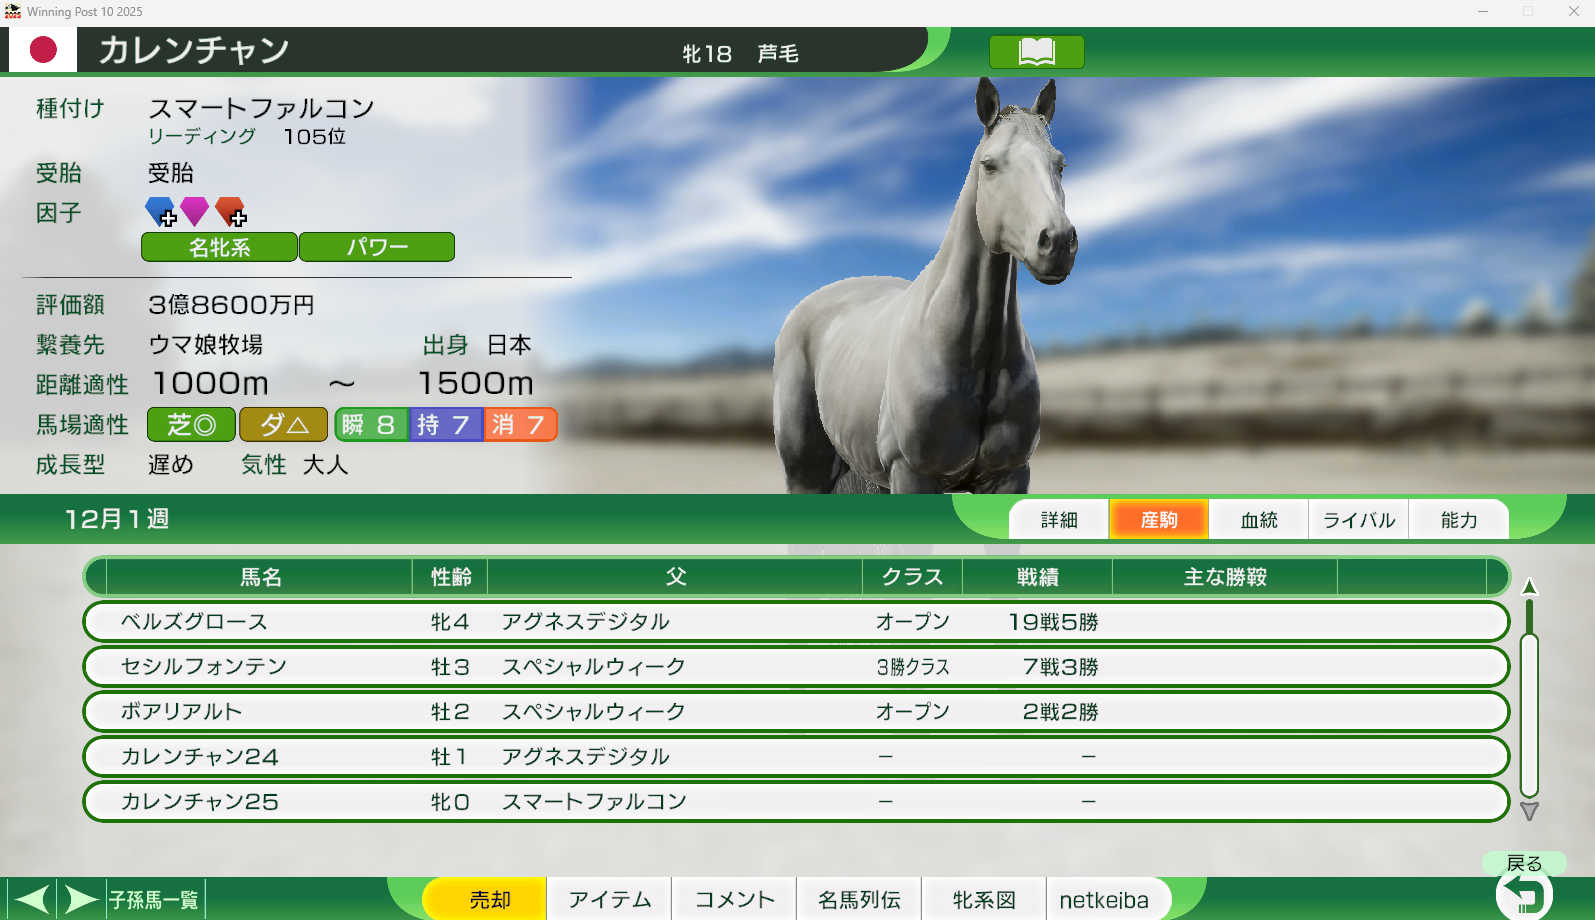Click the offspring list scrollbar thumb
The height and width of the screenshot is (920, 1595).
coord(1529,715)
